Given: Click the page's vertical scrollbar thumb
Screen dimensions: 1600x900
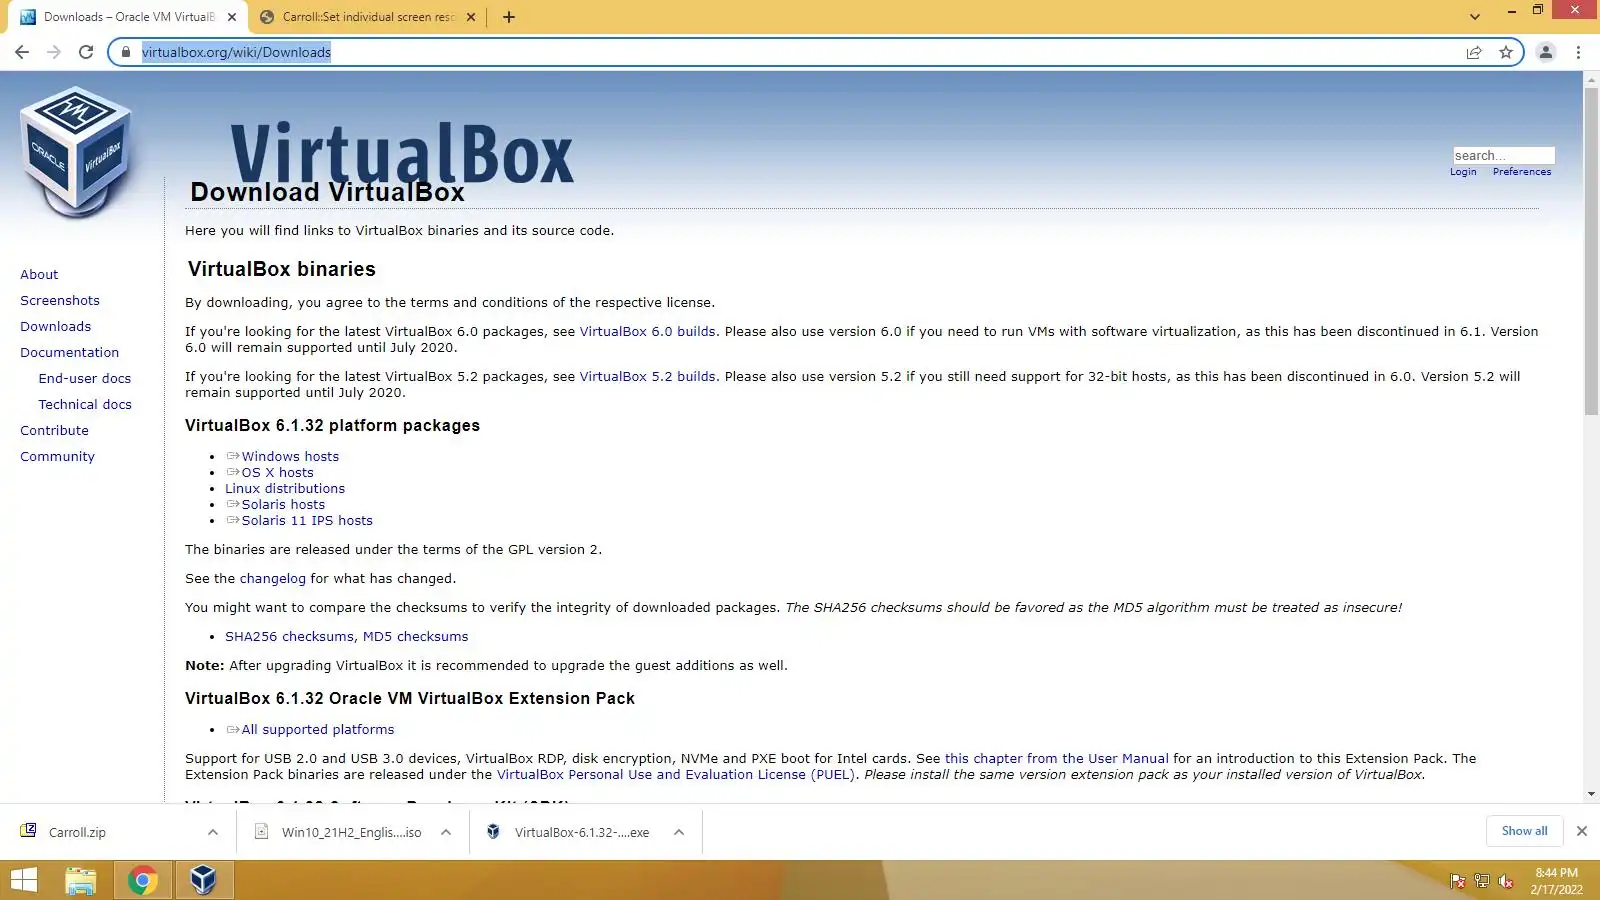Looking at the screenshot, I should [1591, 250].
